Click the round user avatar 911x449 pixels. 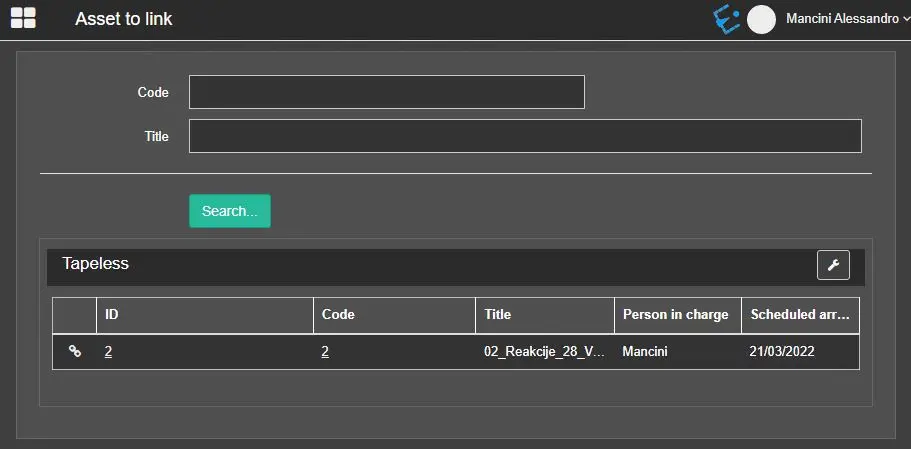click(x=761, y=20)
